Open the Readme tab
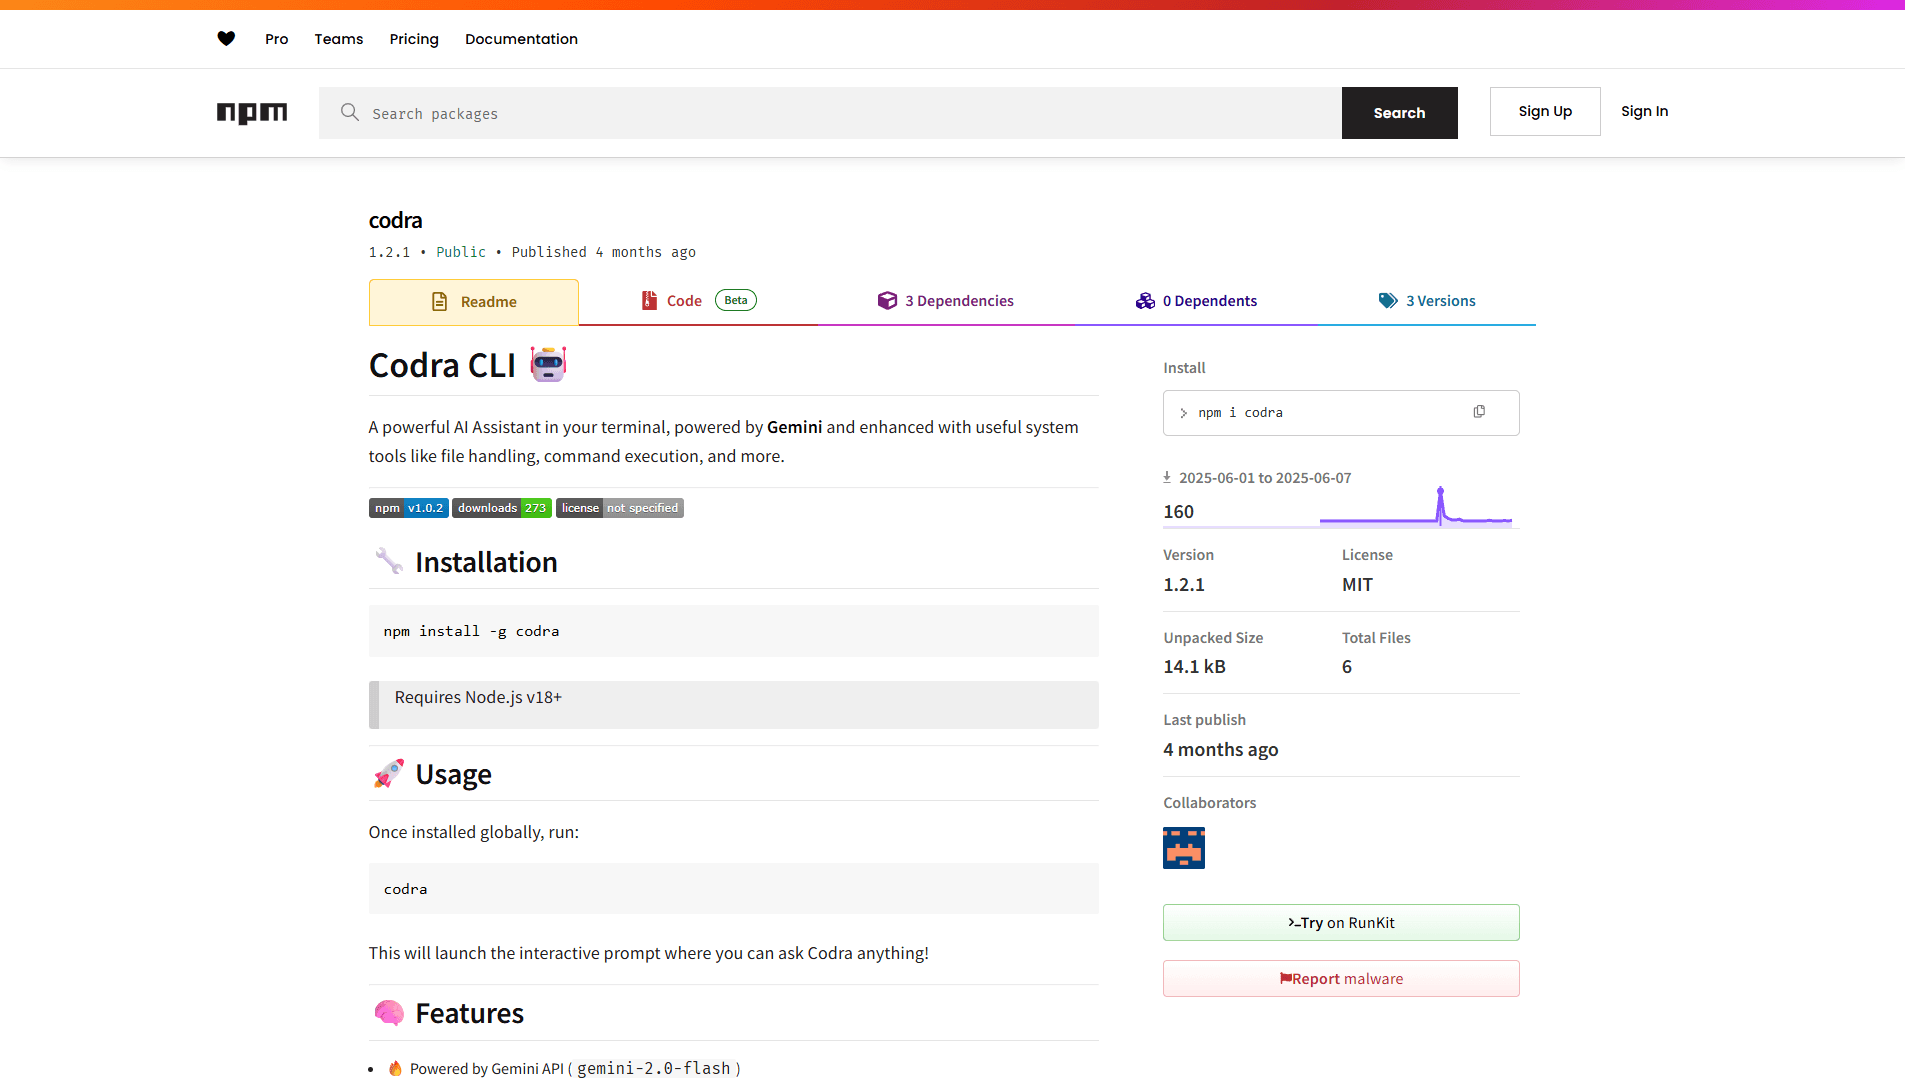The width and height of the screenshot is (1905, 1079). click(474, 302)
